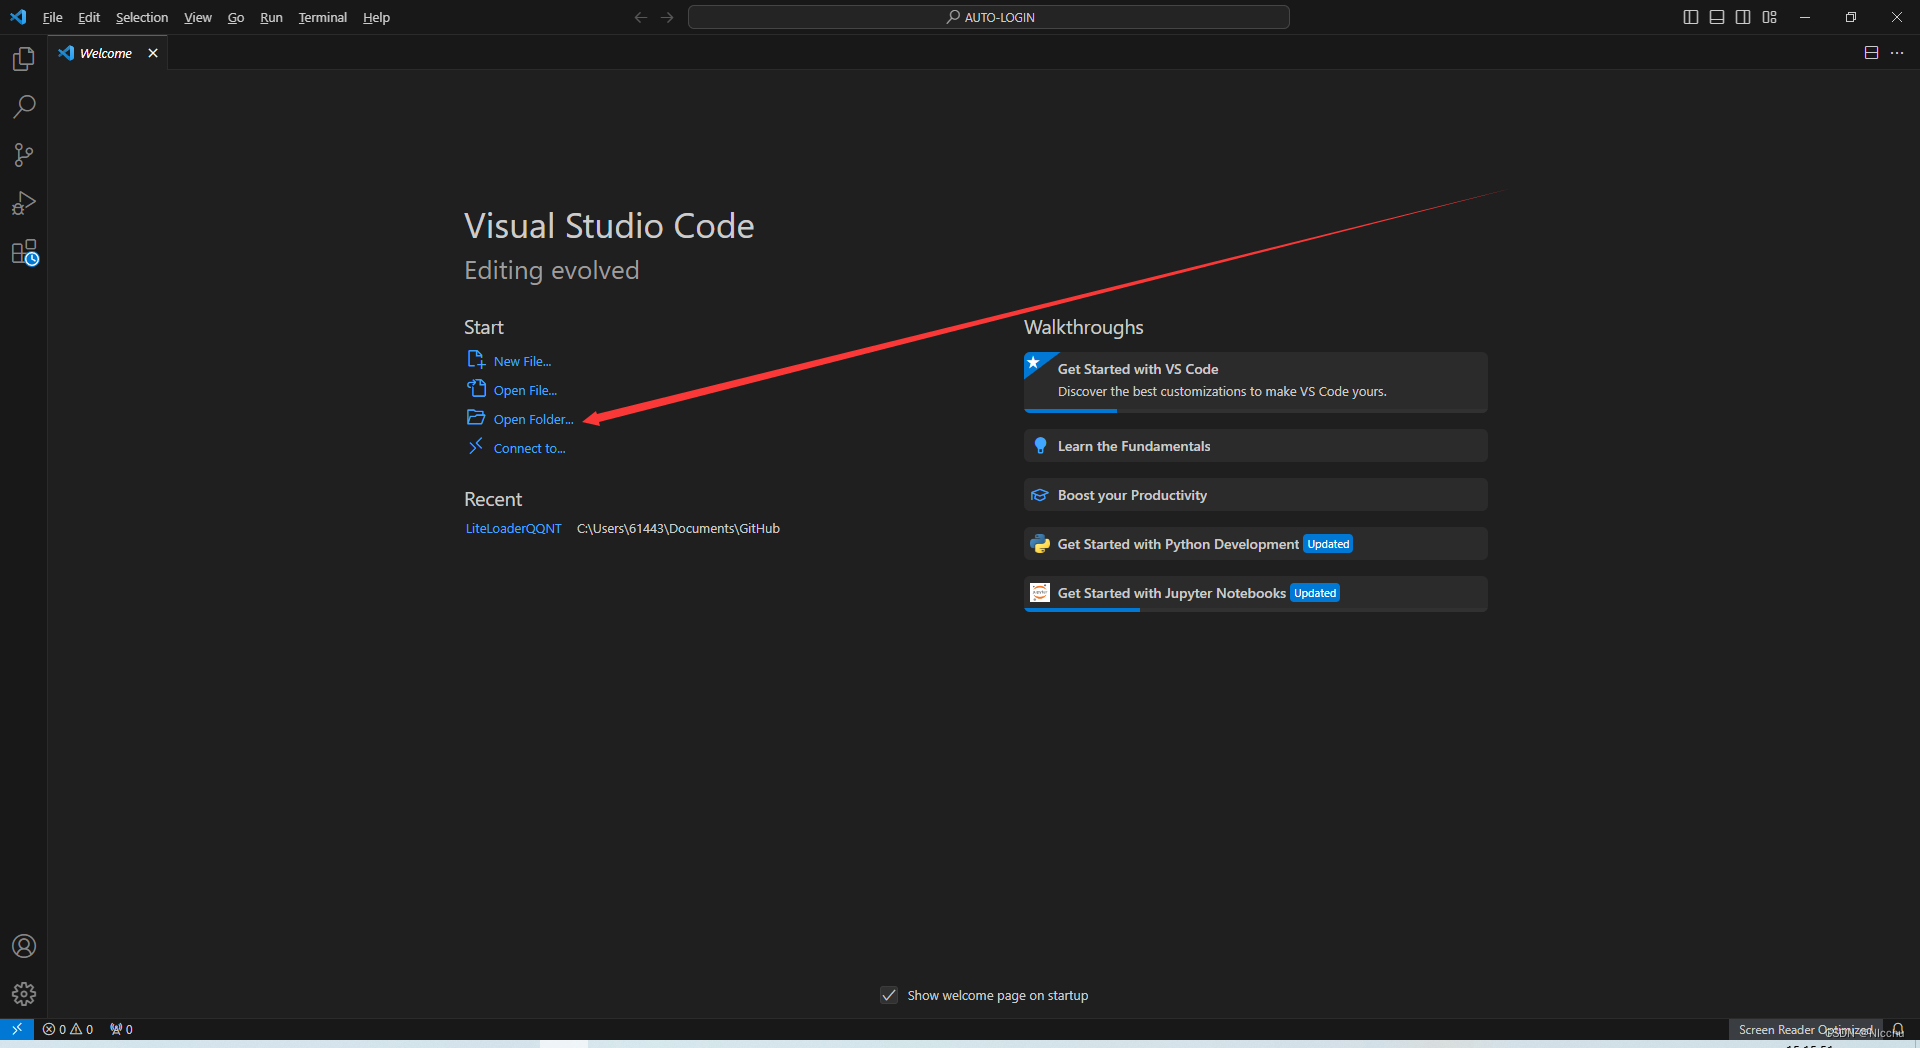Open Get Started with Python Development walkthrough
1920x1048 pixels.
pyautogui.click(x=1255, y=544)
